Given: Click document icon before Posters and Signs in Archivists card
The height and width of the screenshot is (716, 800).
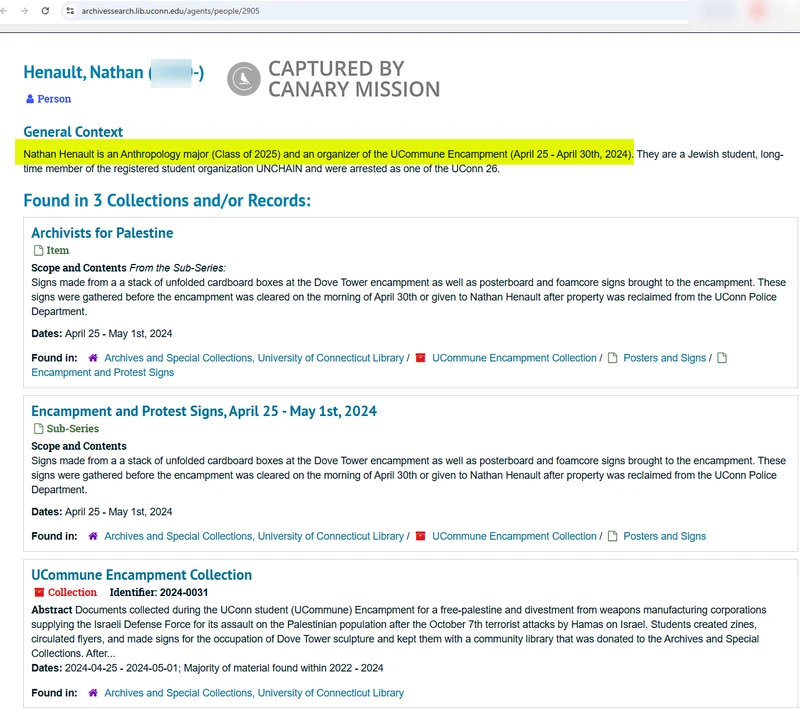Looking at the screenshot, I should click(x=613, y=358).
